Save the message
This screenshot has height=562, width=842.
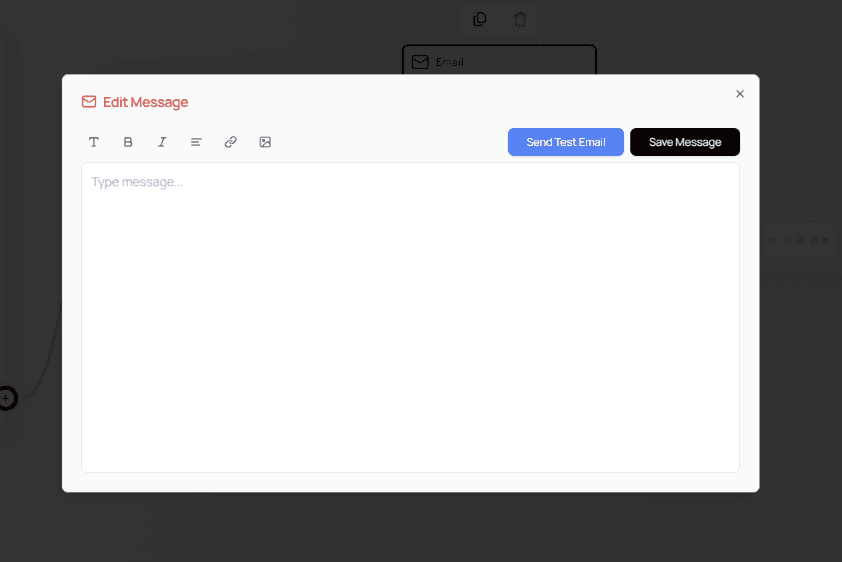685,142
